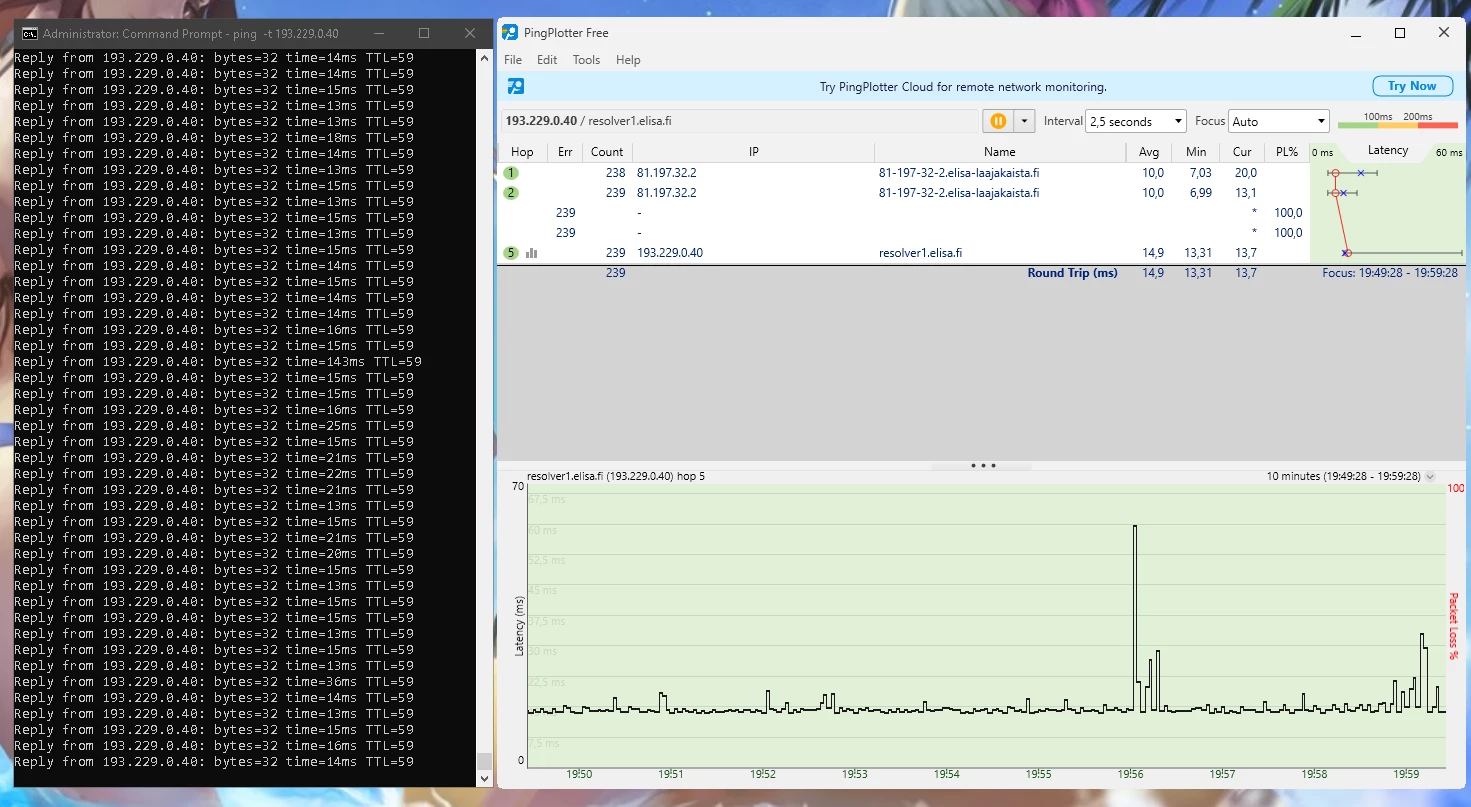Click the tall latency spike at 19:56 on the graph

point(1135,617)
